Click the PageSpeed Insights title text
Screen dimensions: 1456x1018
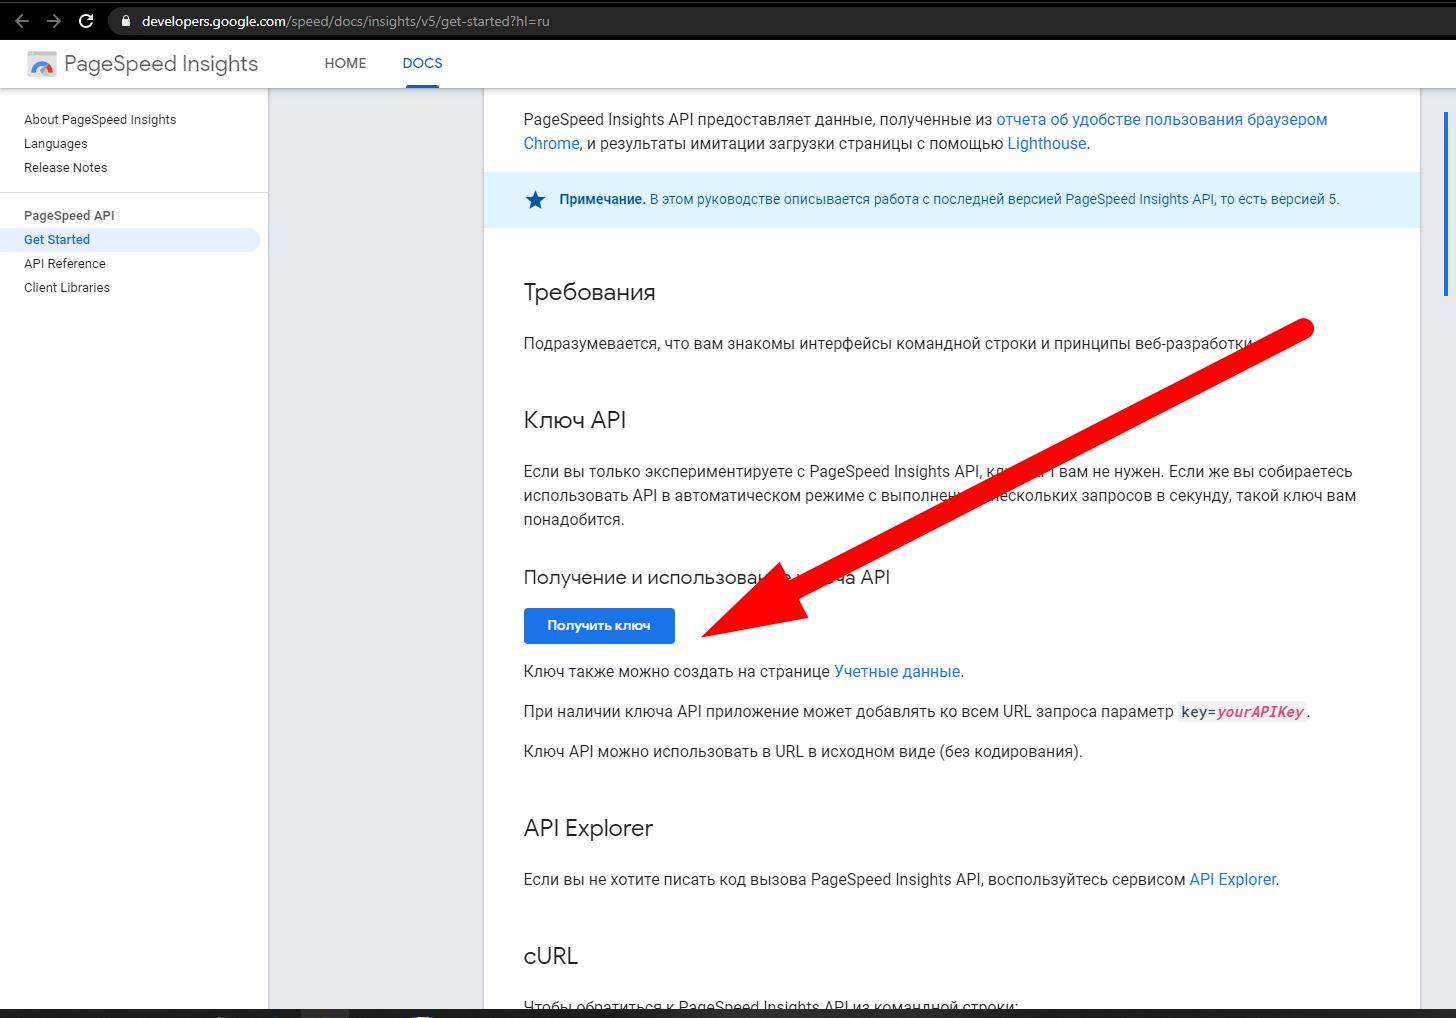pos(161,64)
